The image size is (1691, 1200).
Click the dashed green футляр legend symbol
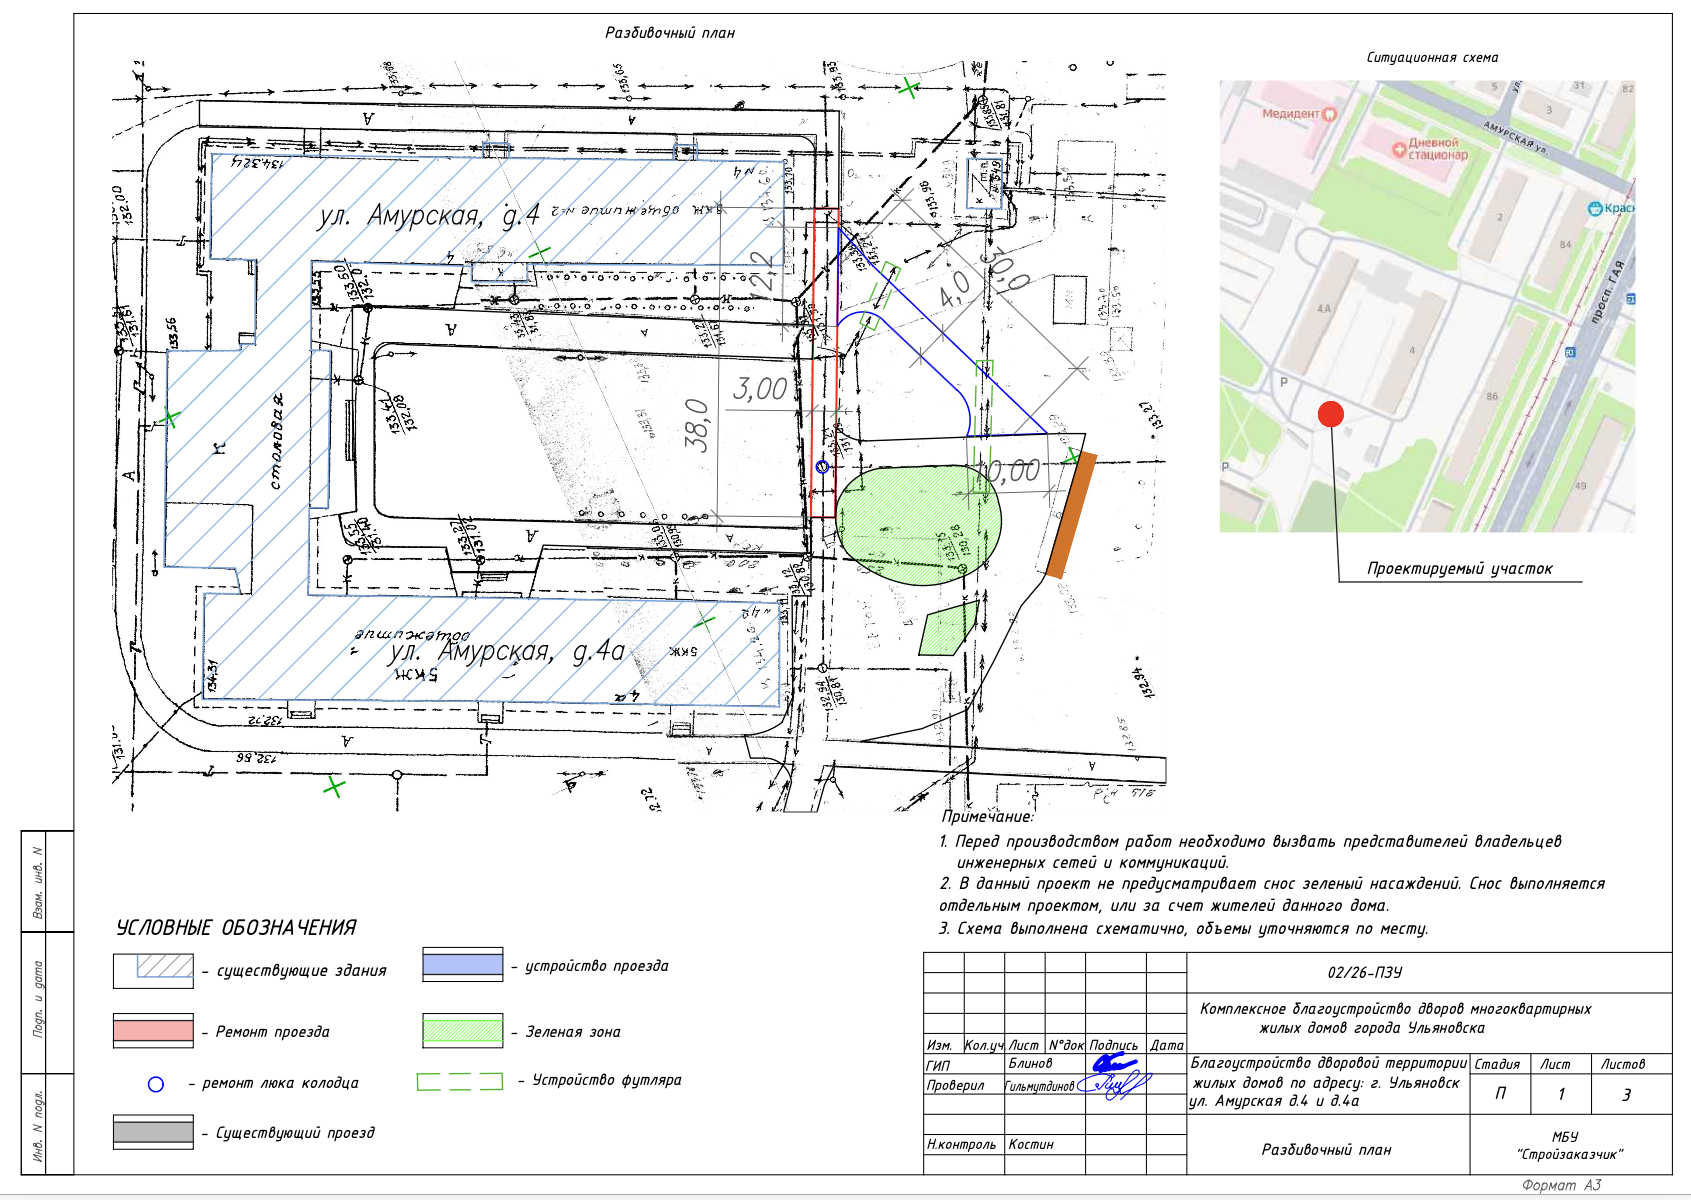(x=460, y=1081)
